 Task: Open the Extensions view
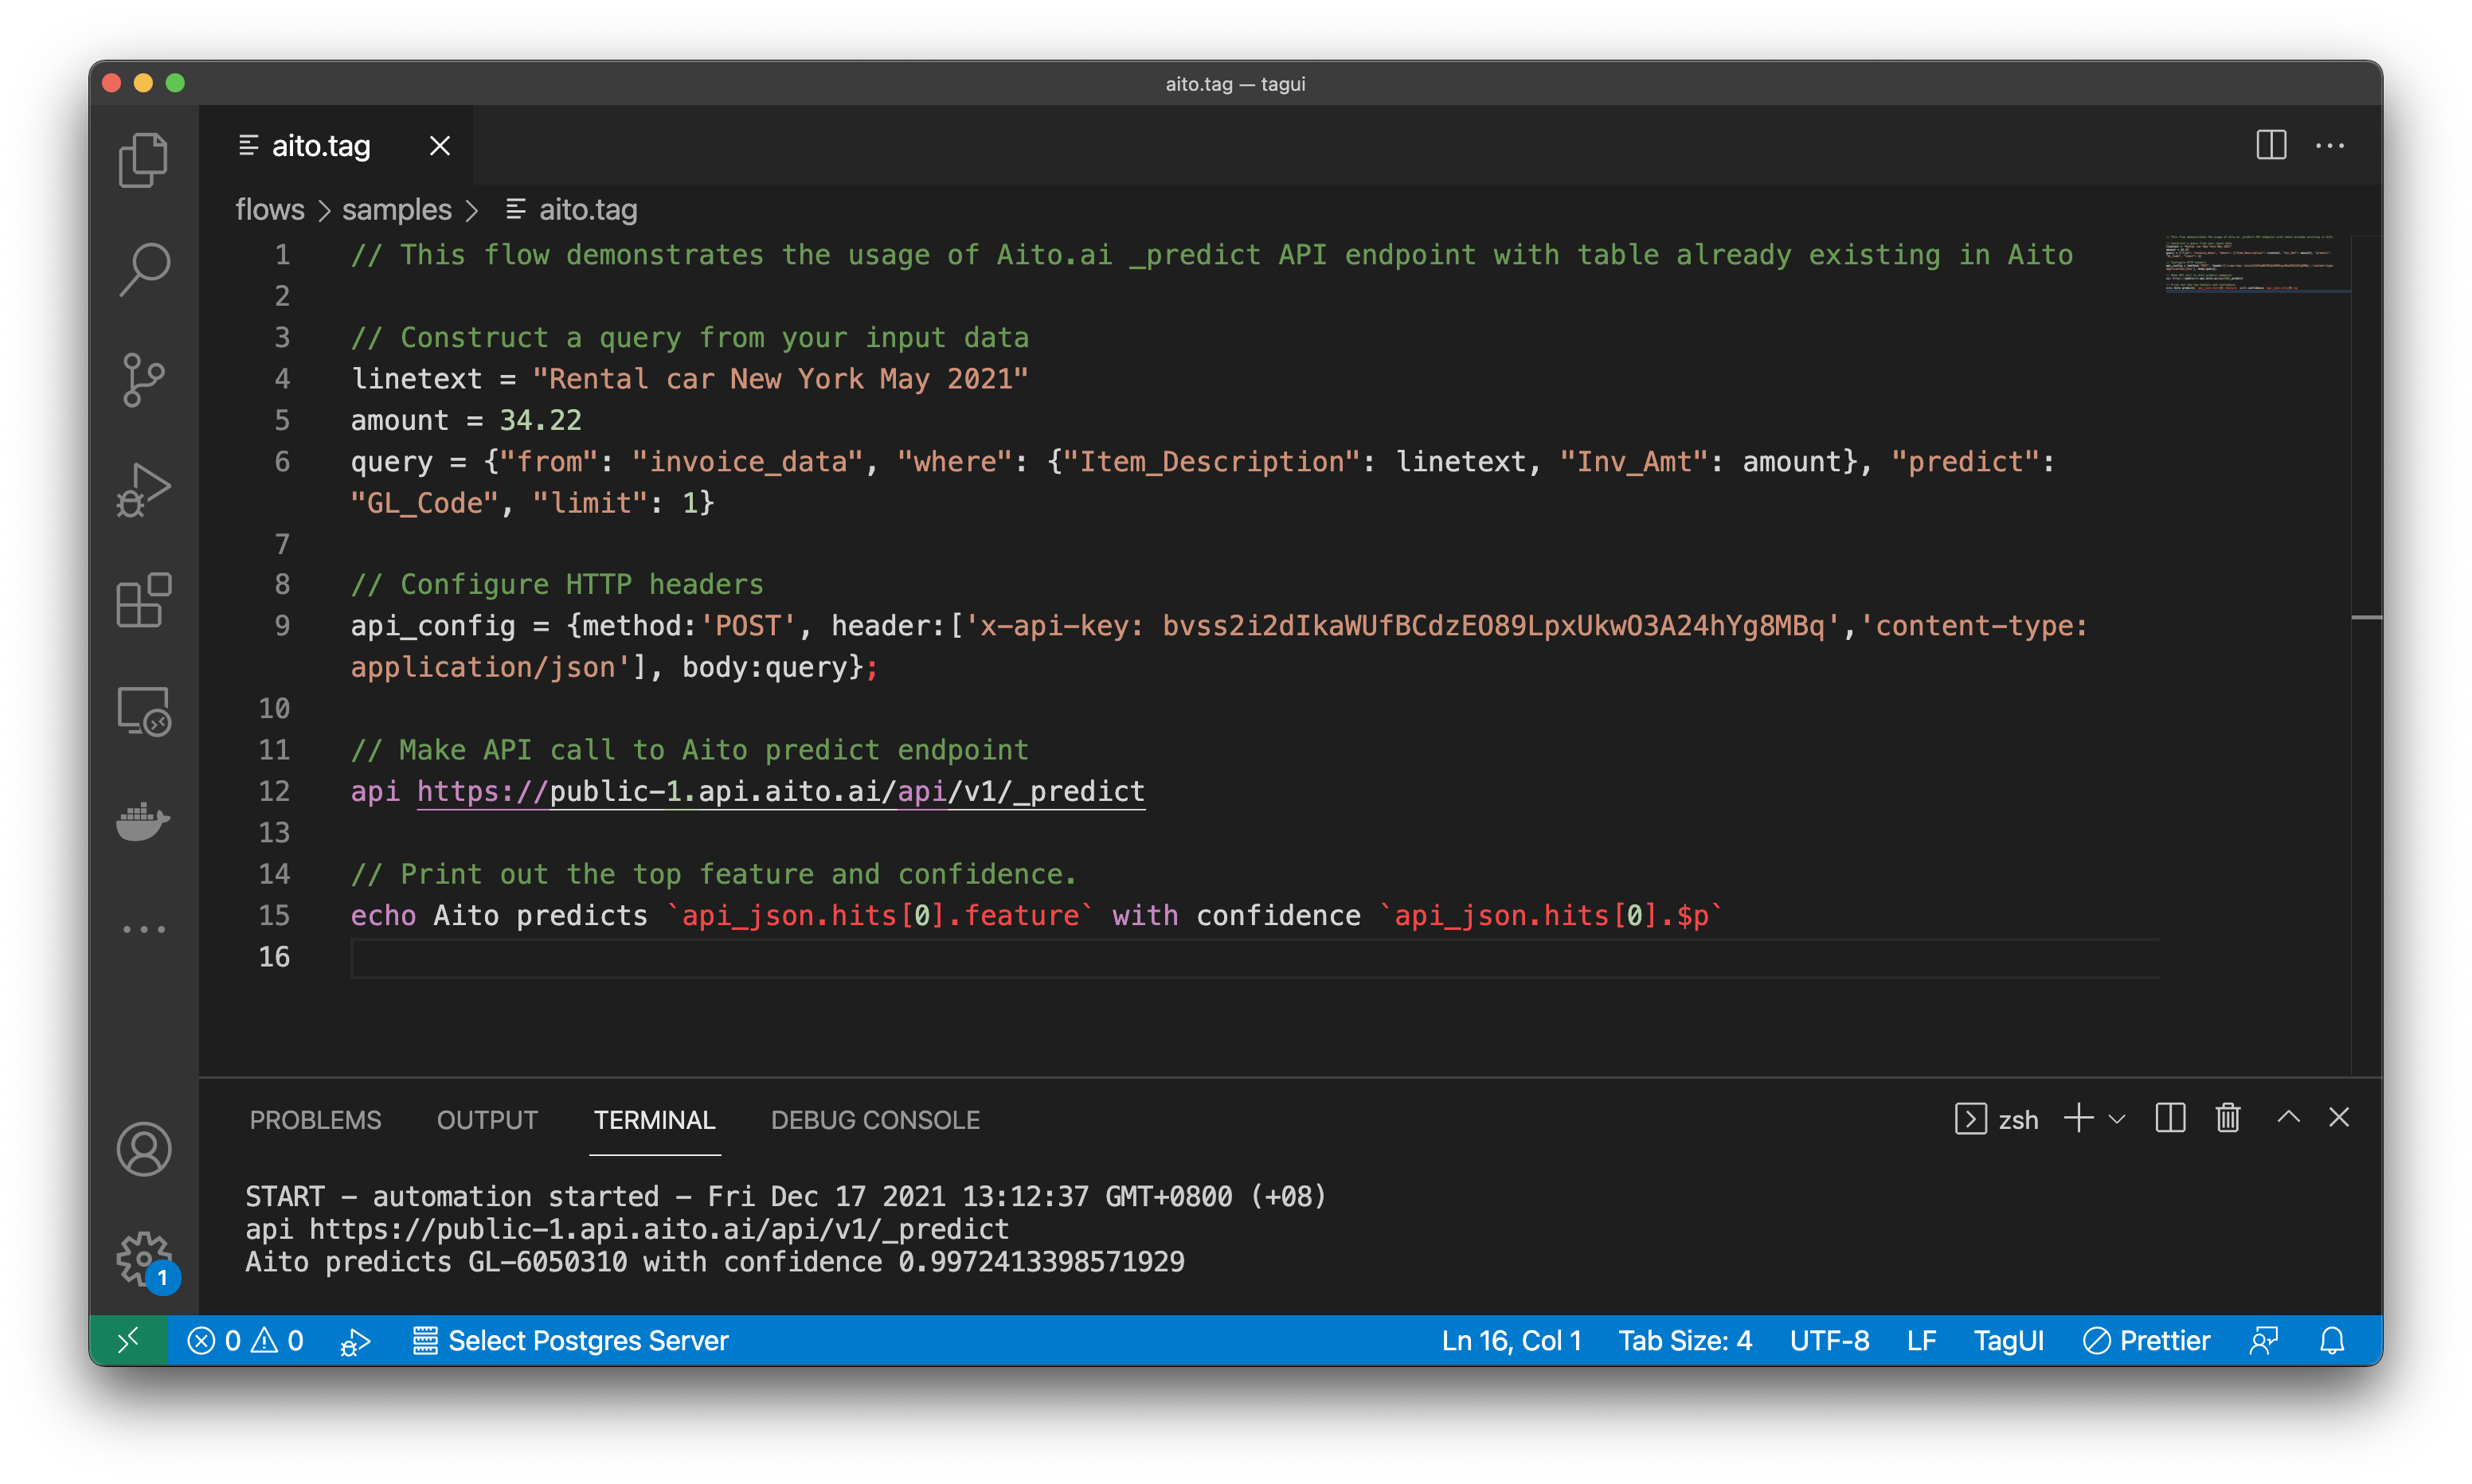tap(143, 600)
